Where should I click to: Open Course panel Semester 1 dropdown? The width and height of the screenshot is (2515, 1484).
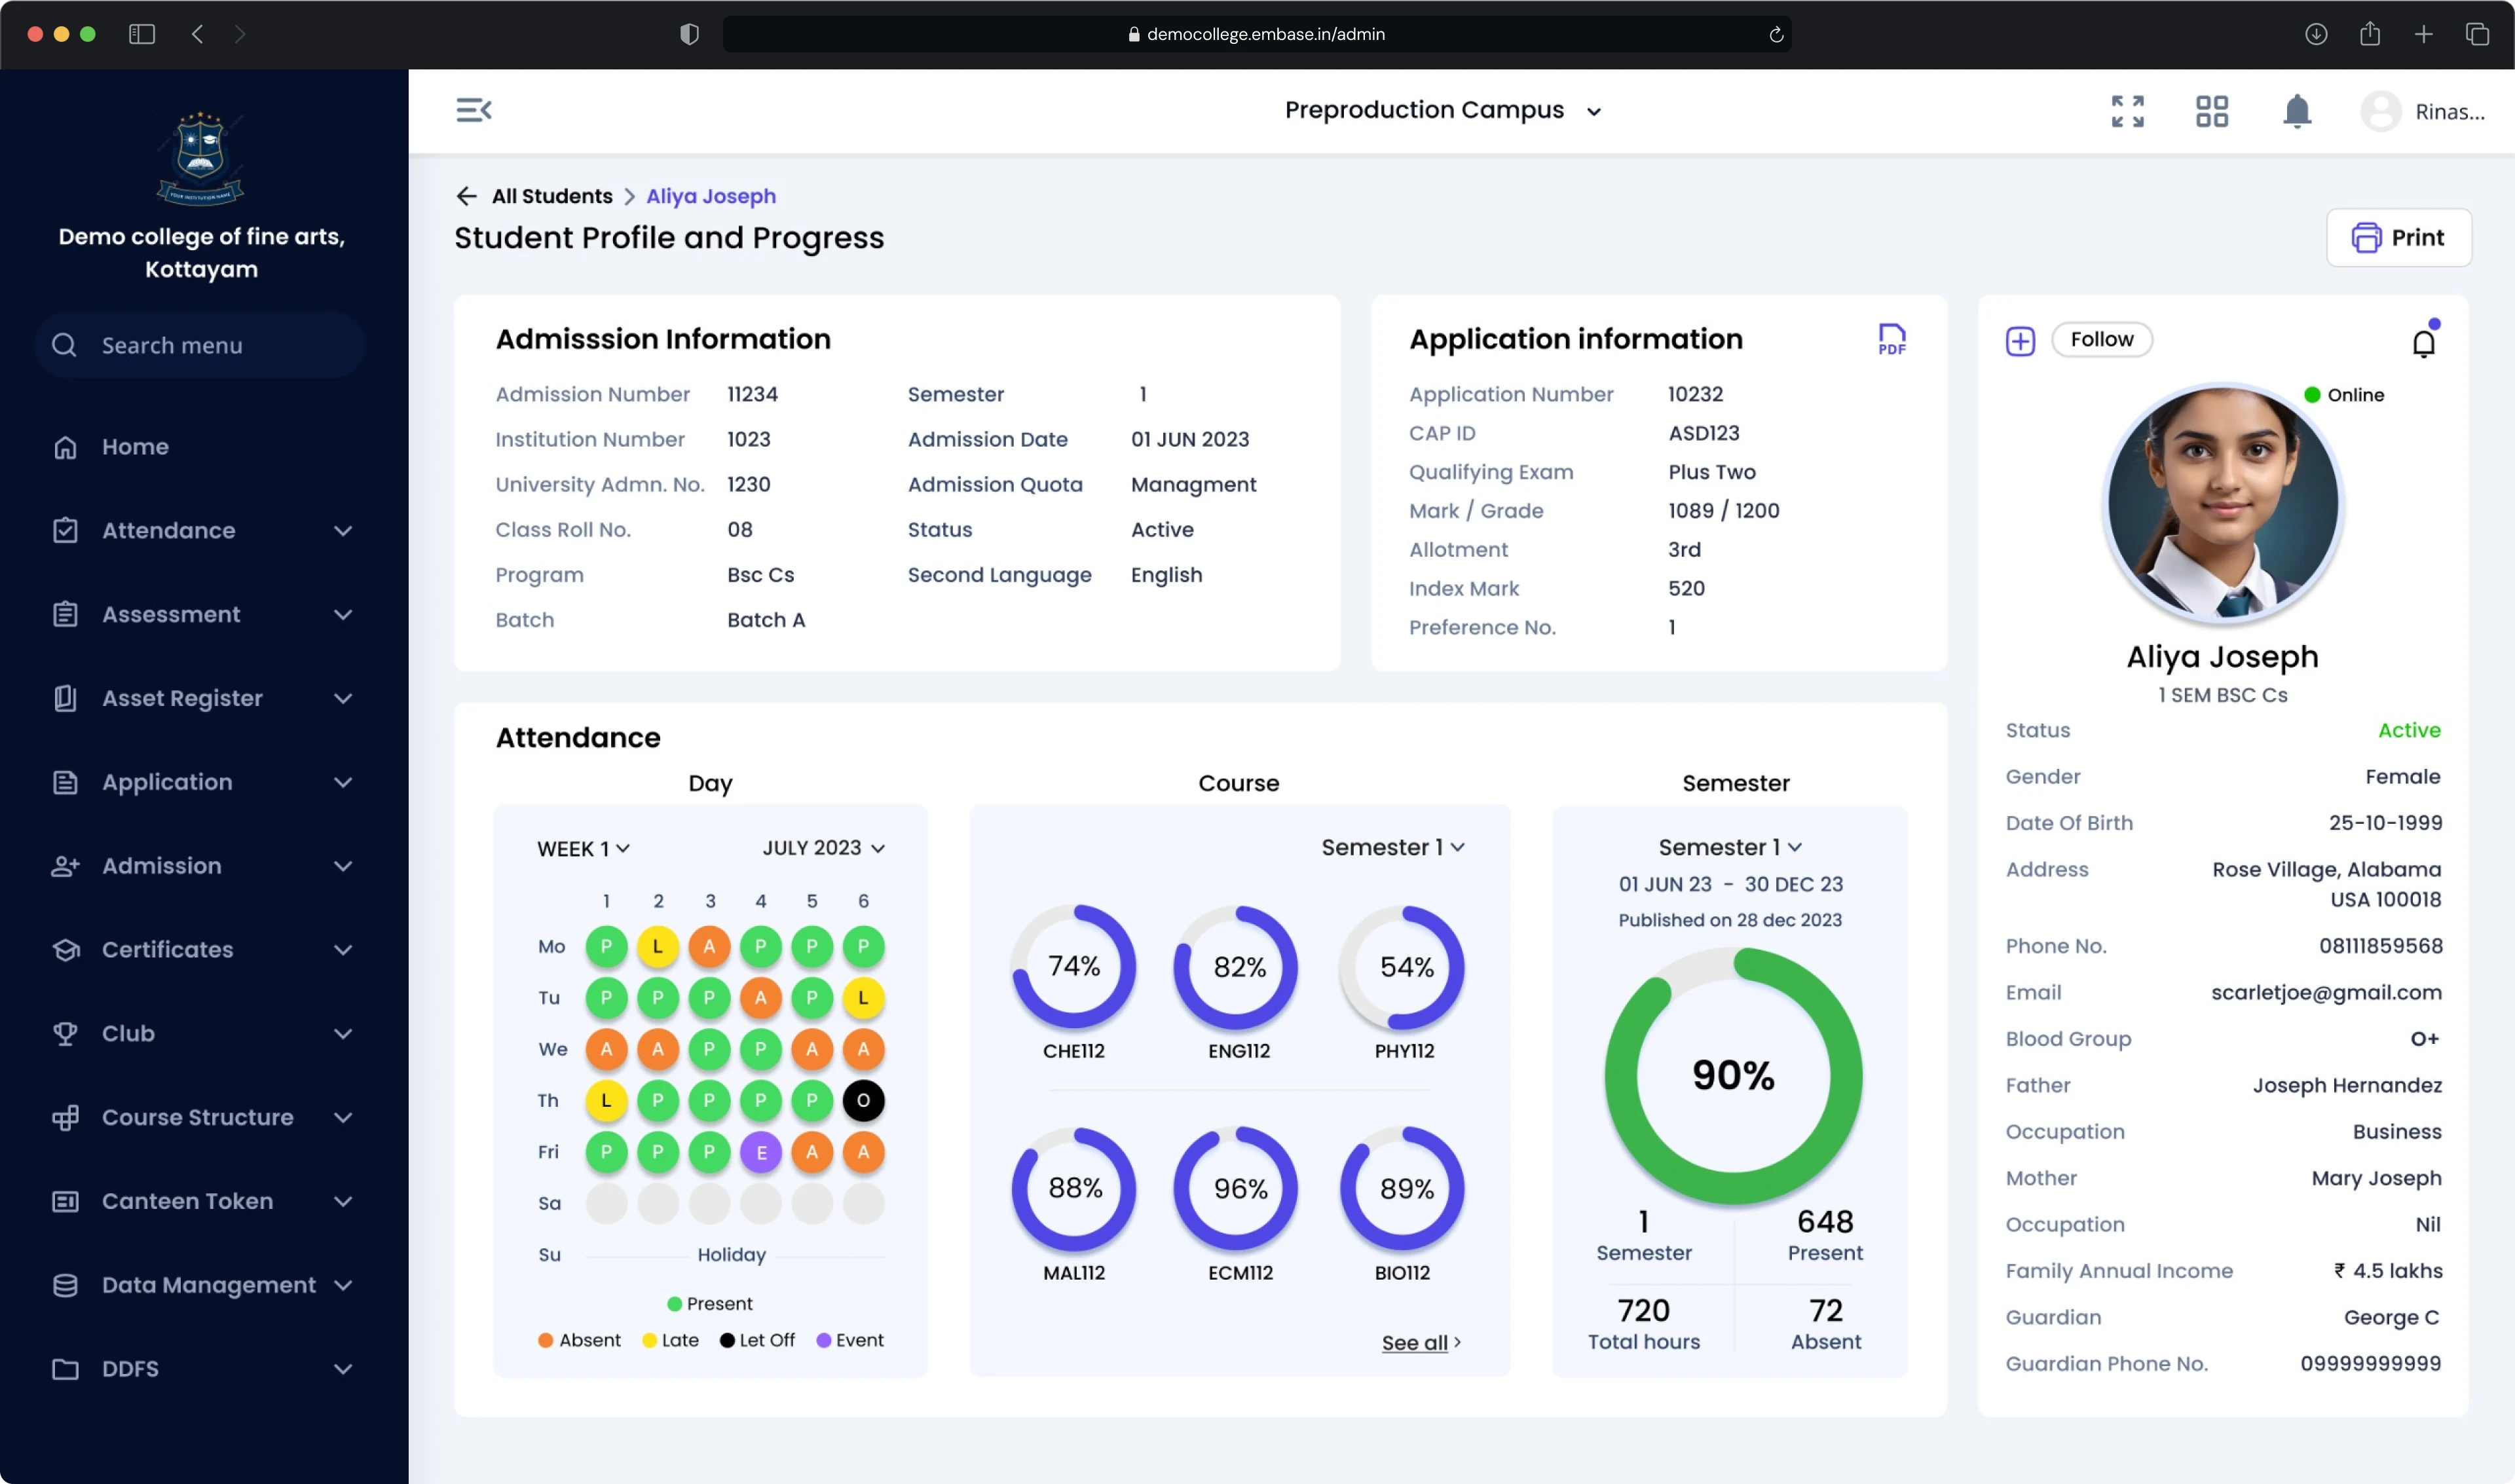[1392, 847]
